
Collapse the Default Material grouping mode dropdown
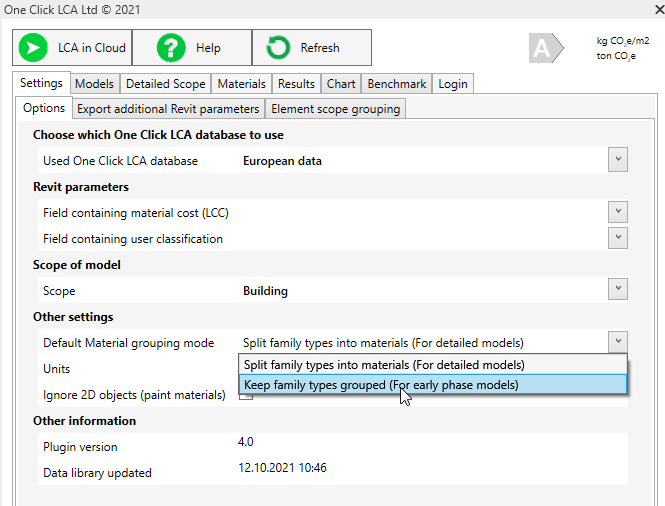[x=618, y=342]
